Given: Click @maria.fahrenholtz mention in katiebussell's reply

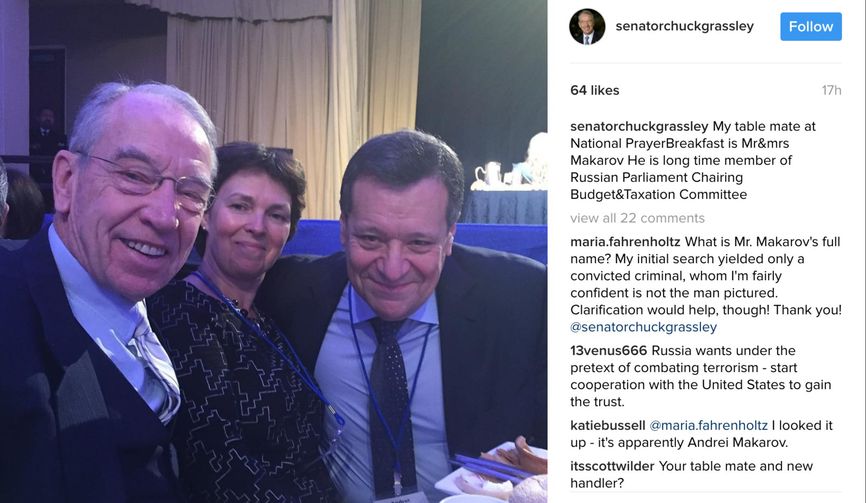Looking at the screenshot, I should [x=709, y=425].
